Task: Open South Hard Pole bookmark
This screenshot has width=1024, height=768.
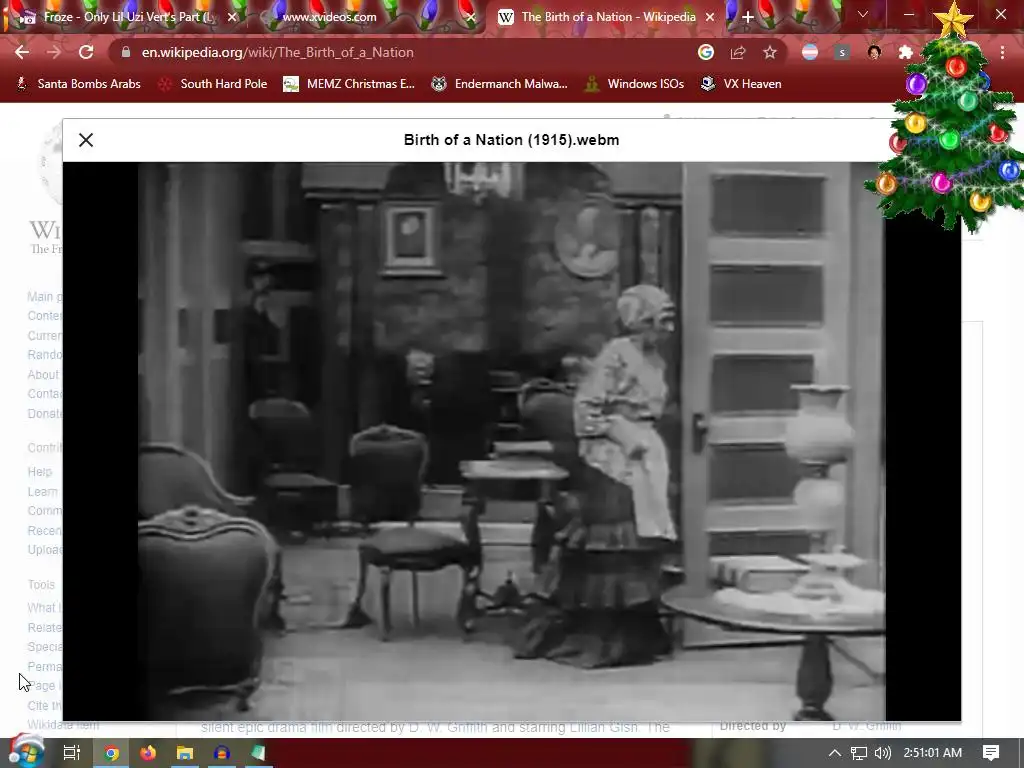Action: (214, 84)
